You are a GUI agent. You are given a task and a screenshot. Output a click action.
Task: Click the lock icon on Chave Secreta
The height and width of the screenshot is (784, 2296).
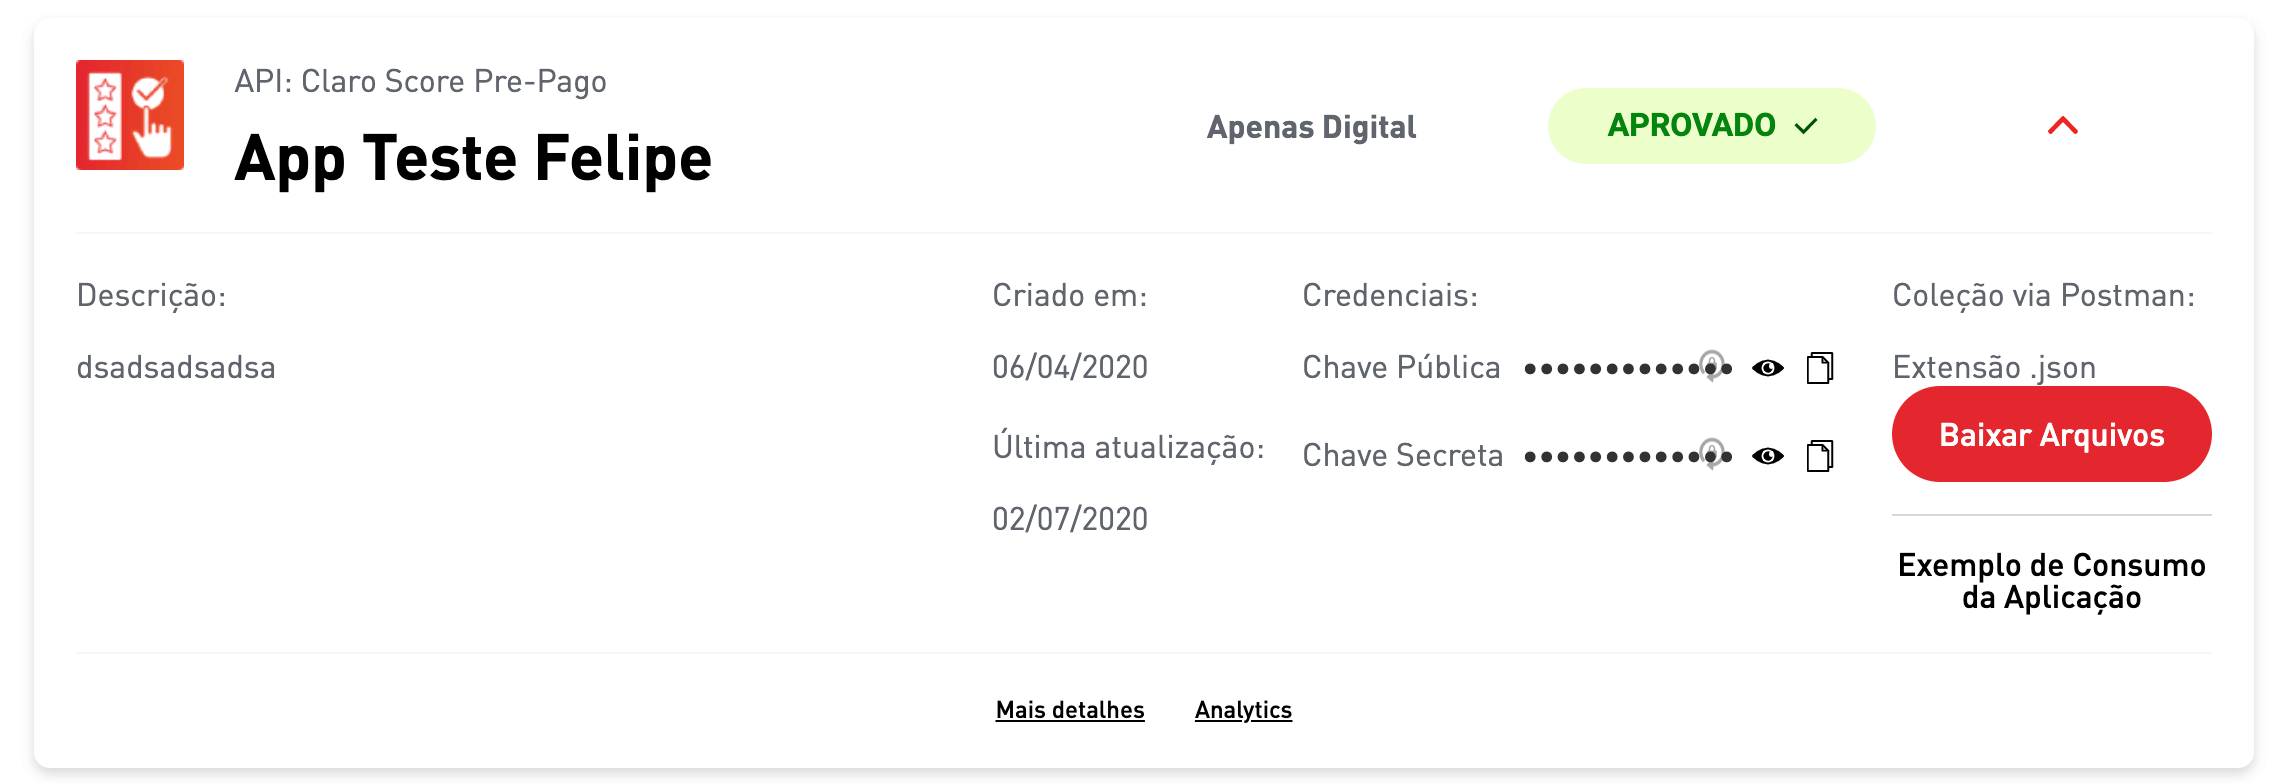click(x=1713, y=456)
